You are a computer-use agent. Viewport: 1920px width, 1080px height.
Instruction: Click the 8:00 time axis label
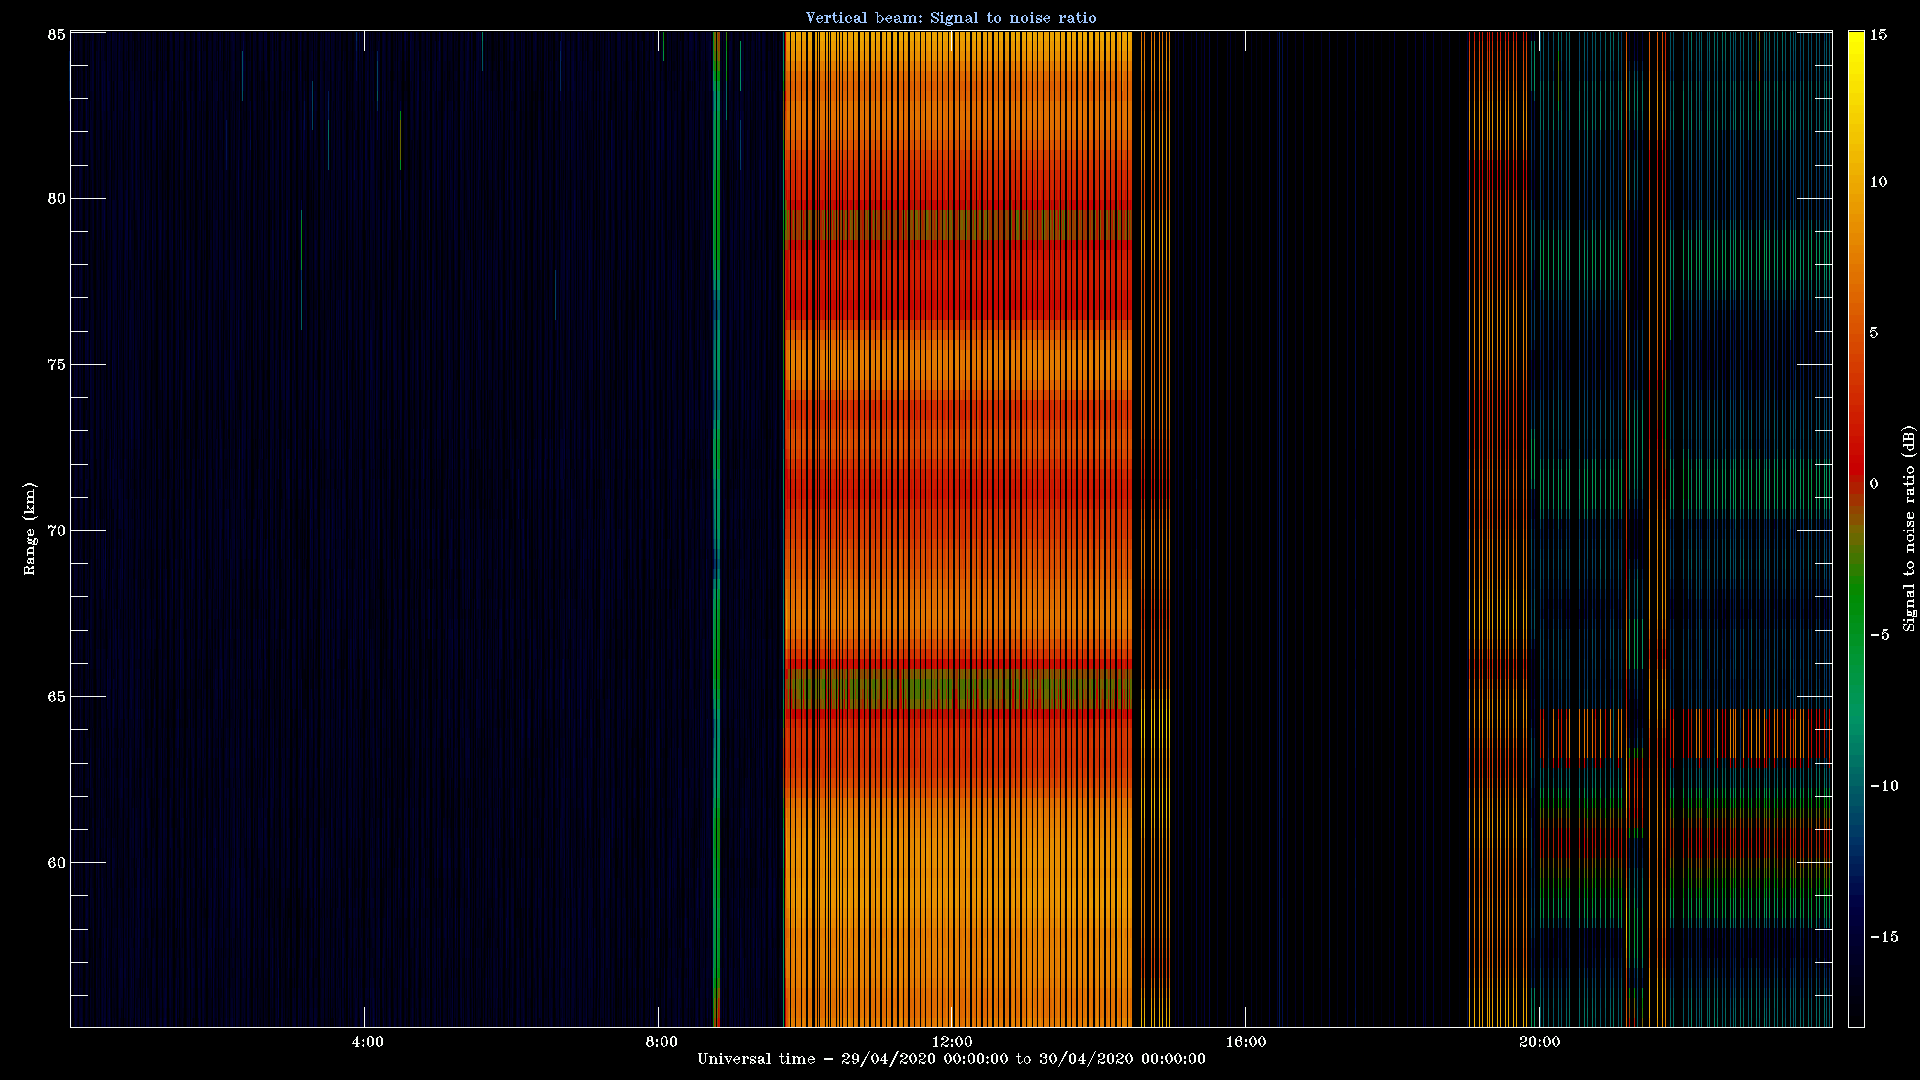(661, 1042)
